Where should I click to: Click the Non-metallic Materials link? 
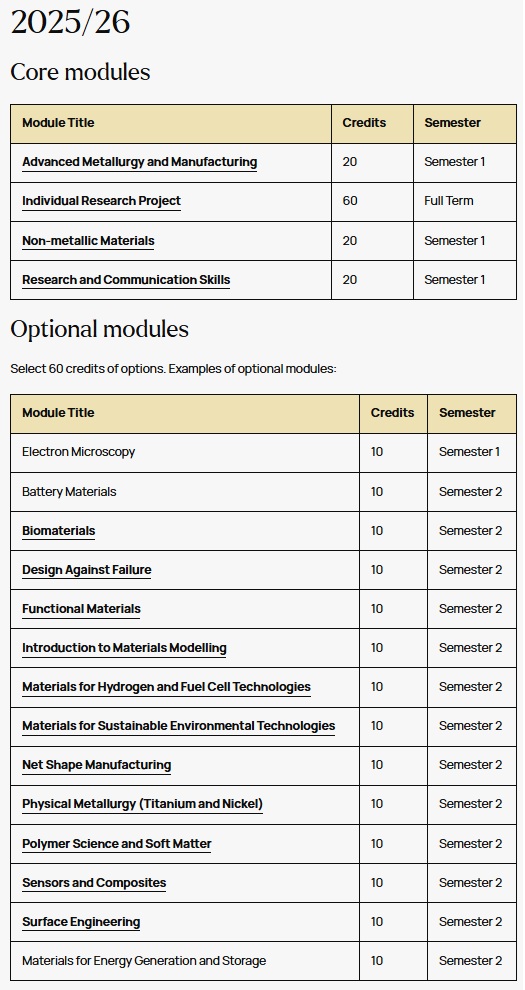point(88,241)
